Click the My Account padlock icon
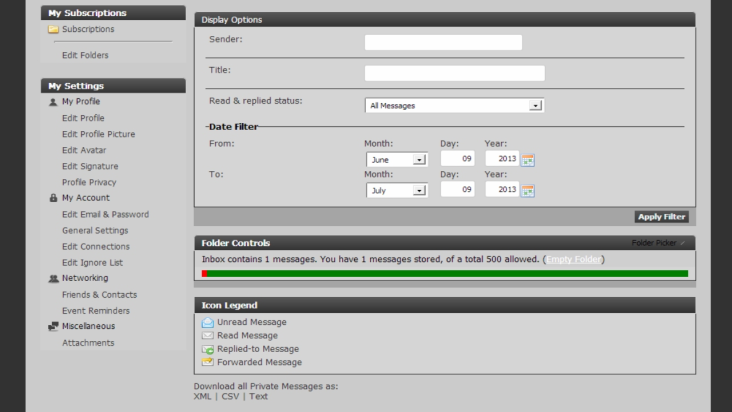 [53, 198]
